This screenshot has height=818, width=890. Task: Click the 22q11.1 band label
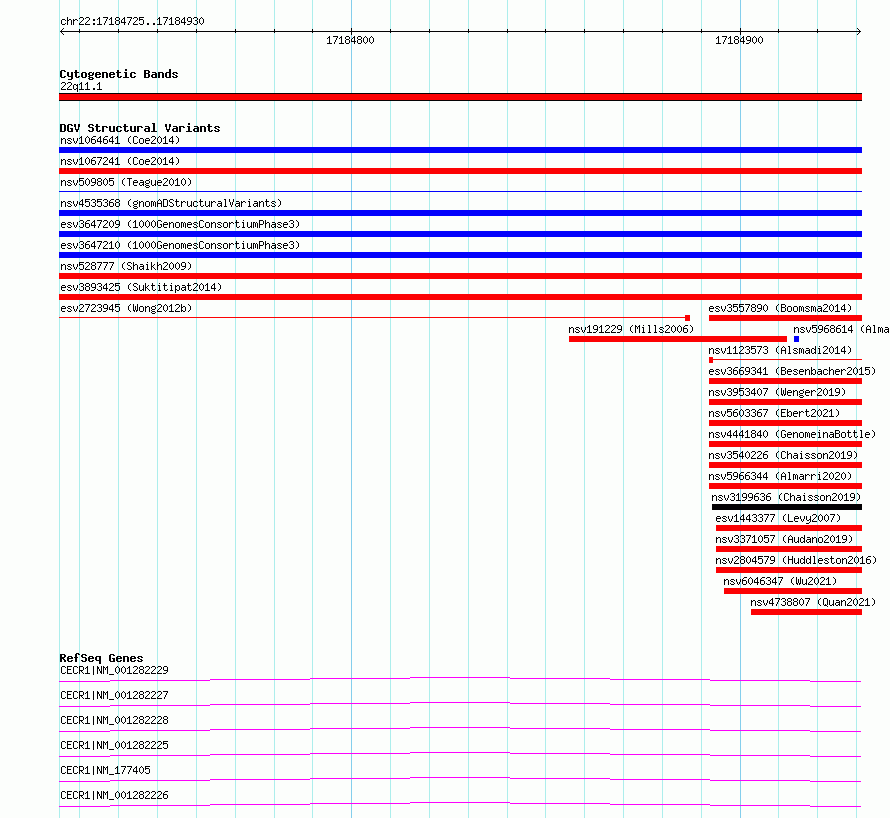(x=81, y=86)
